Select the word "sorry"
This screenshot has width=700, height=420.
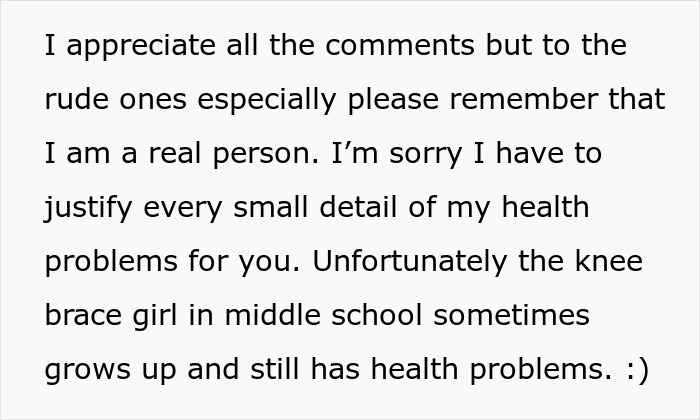click(x=425, y=155)
